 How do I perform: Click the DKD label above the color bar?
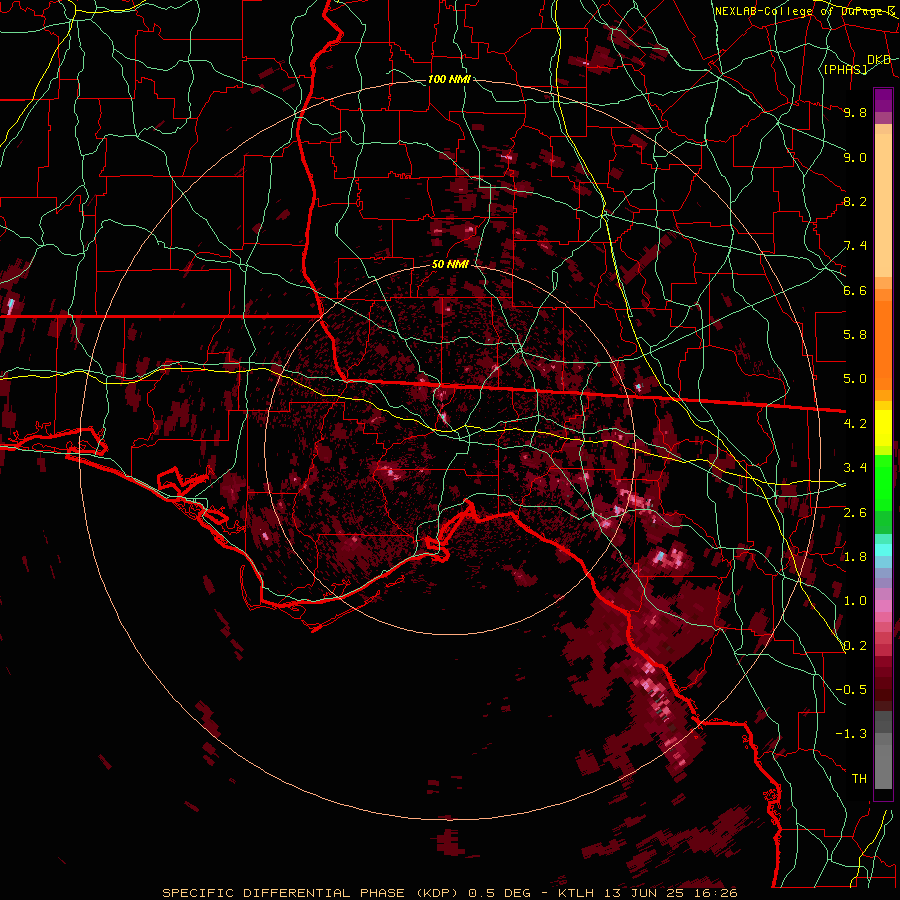879,60
